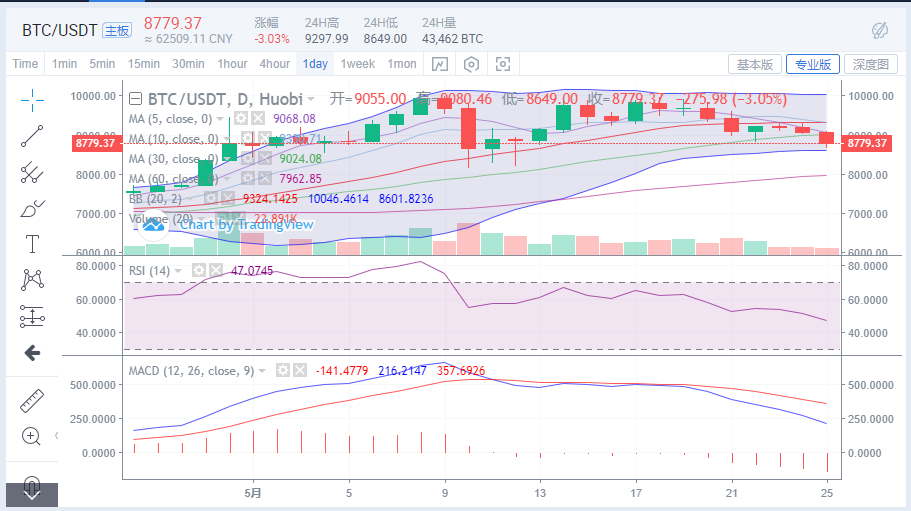
Task: Select the 1day interval
Action: point(315,64)
